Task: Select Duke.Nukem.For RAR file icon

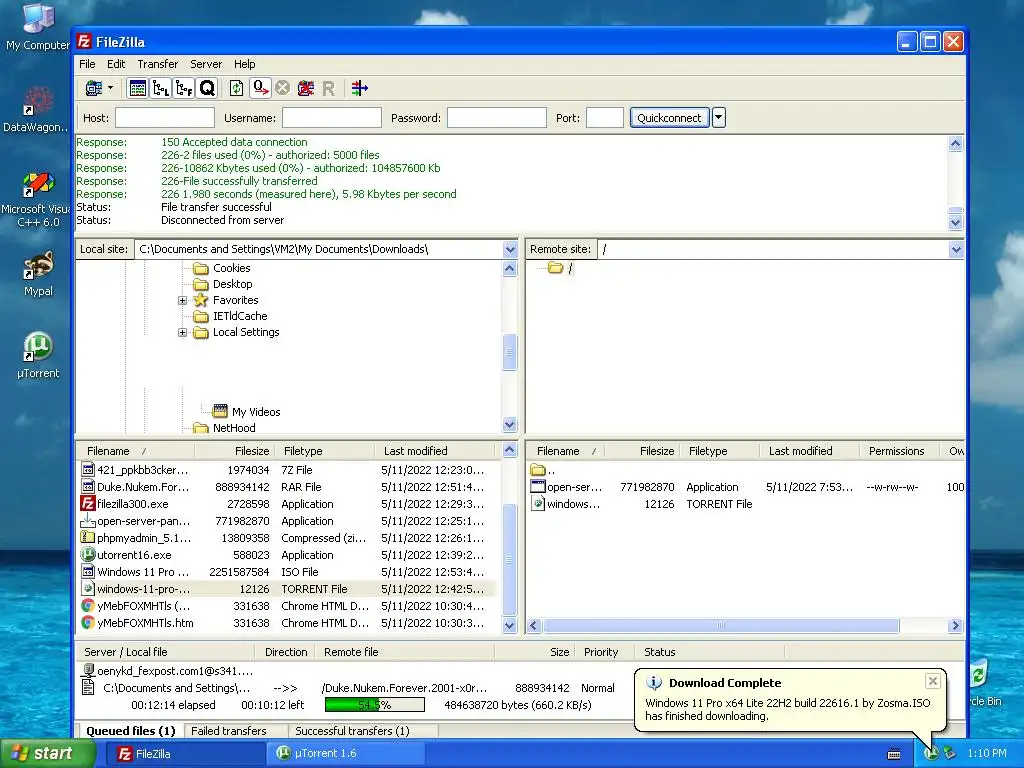Action: pos(88,487)
